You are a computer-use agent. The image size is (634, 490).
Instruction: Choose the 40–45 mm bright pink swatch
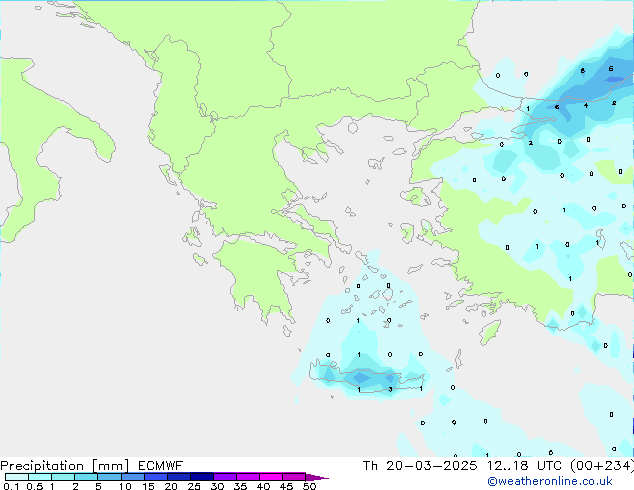point(271,477)
